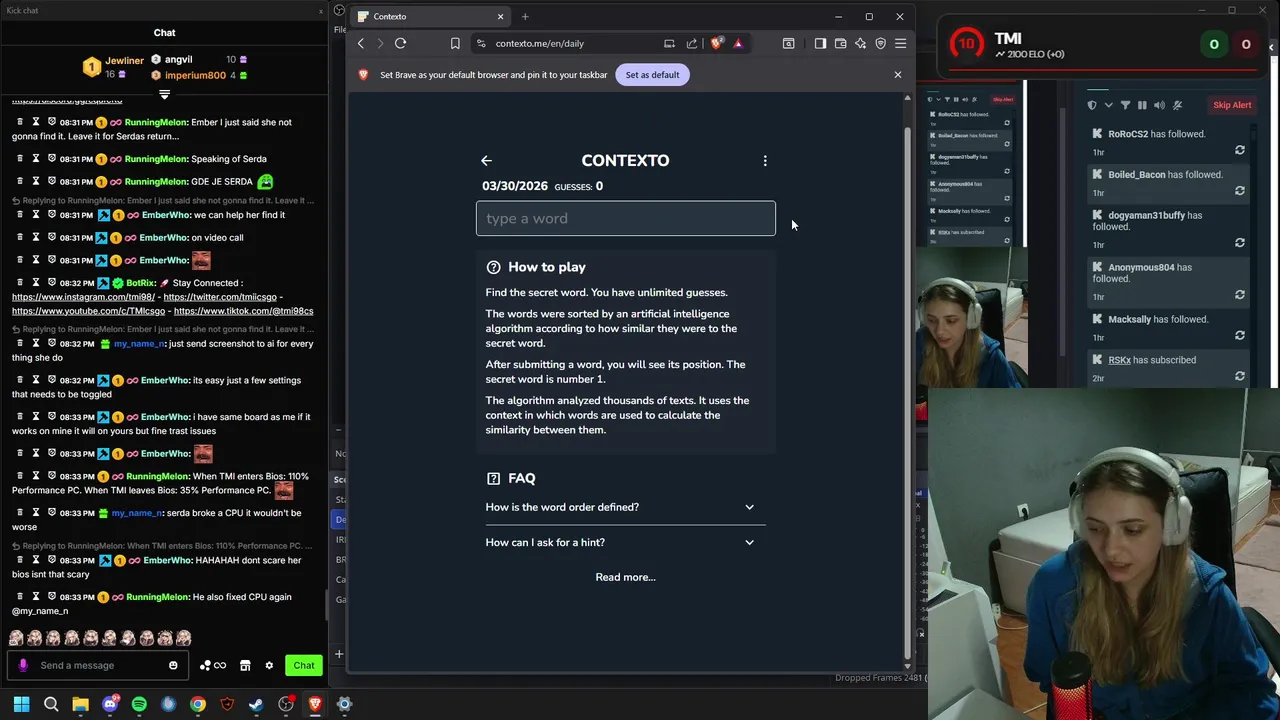Click the Chat header in Kick chat
The width and height of the screenshot is (1280, 720).
pyautogui.click(x=164, y=32)
